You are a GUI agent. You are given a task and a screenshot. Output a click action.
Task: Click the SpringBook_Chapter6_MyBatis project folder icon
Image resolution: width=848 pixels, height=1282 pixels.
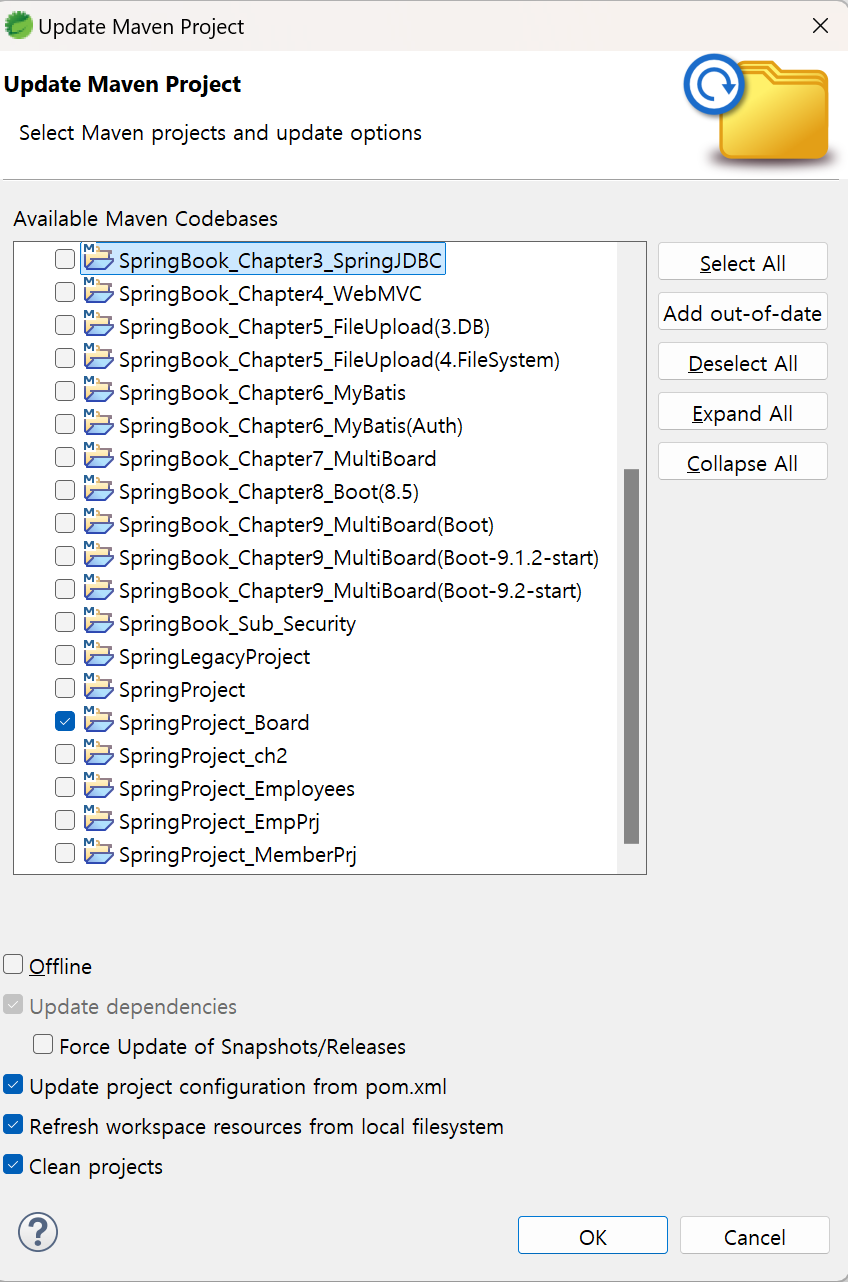pos(98,391)
